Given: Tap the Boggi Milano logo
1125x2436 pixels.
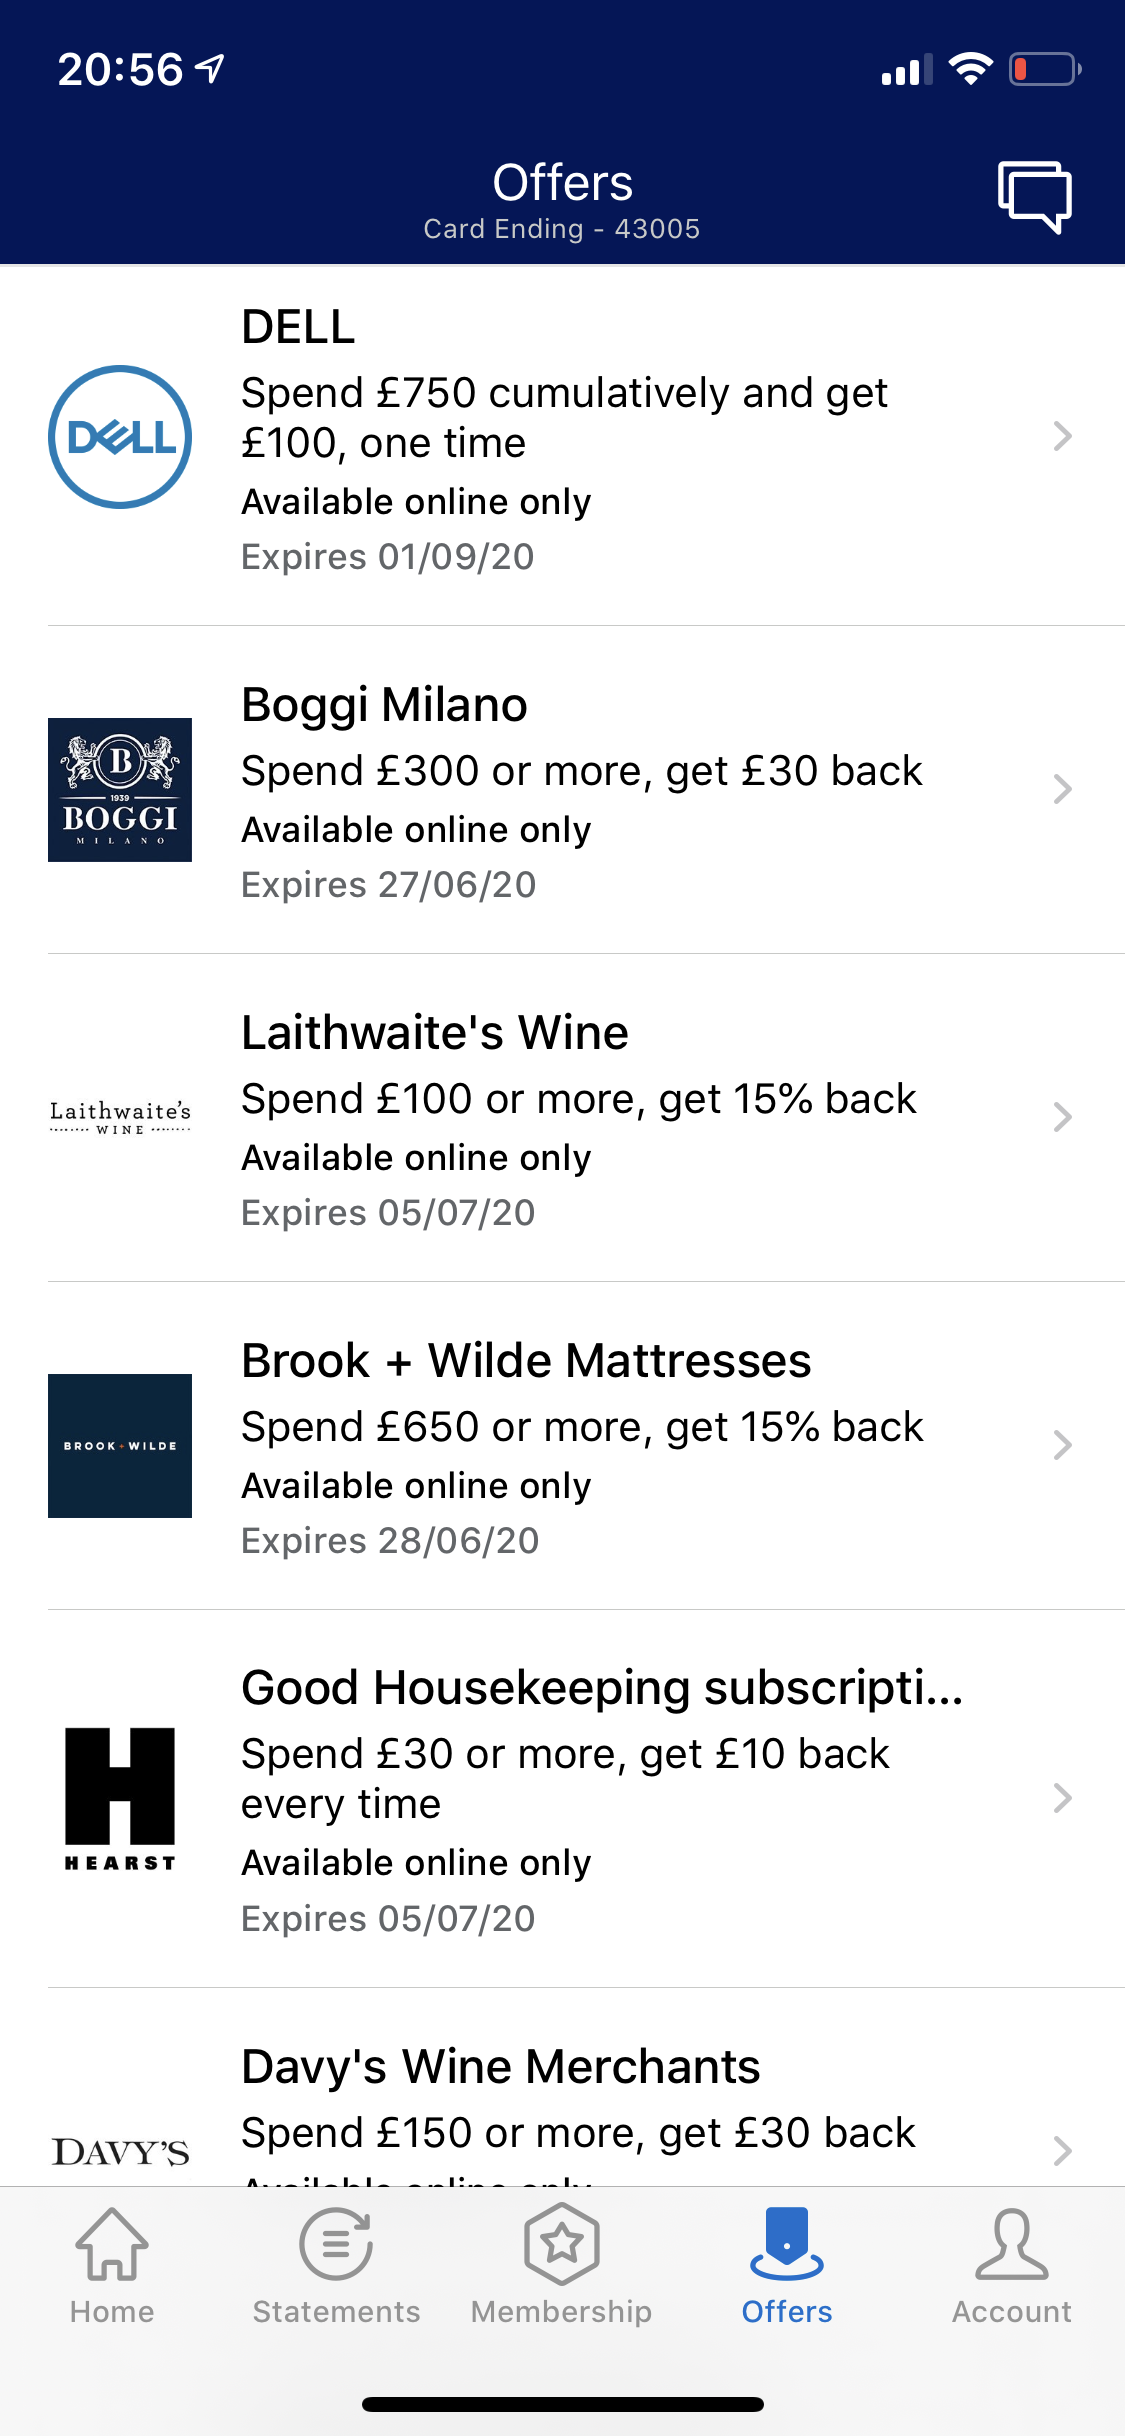Looking at the screenshot, I should coord(120,790).
